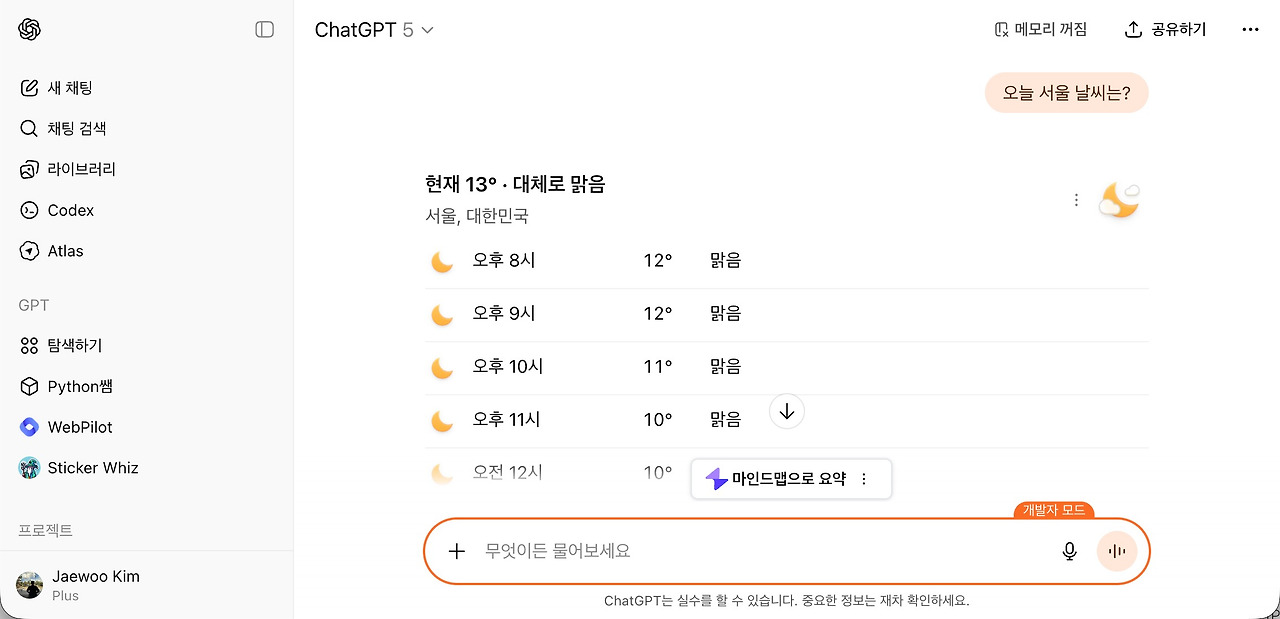Toggle the 메모리 꺼짐 memory setting

tap(1041, 30)
